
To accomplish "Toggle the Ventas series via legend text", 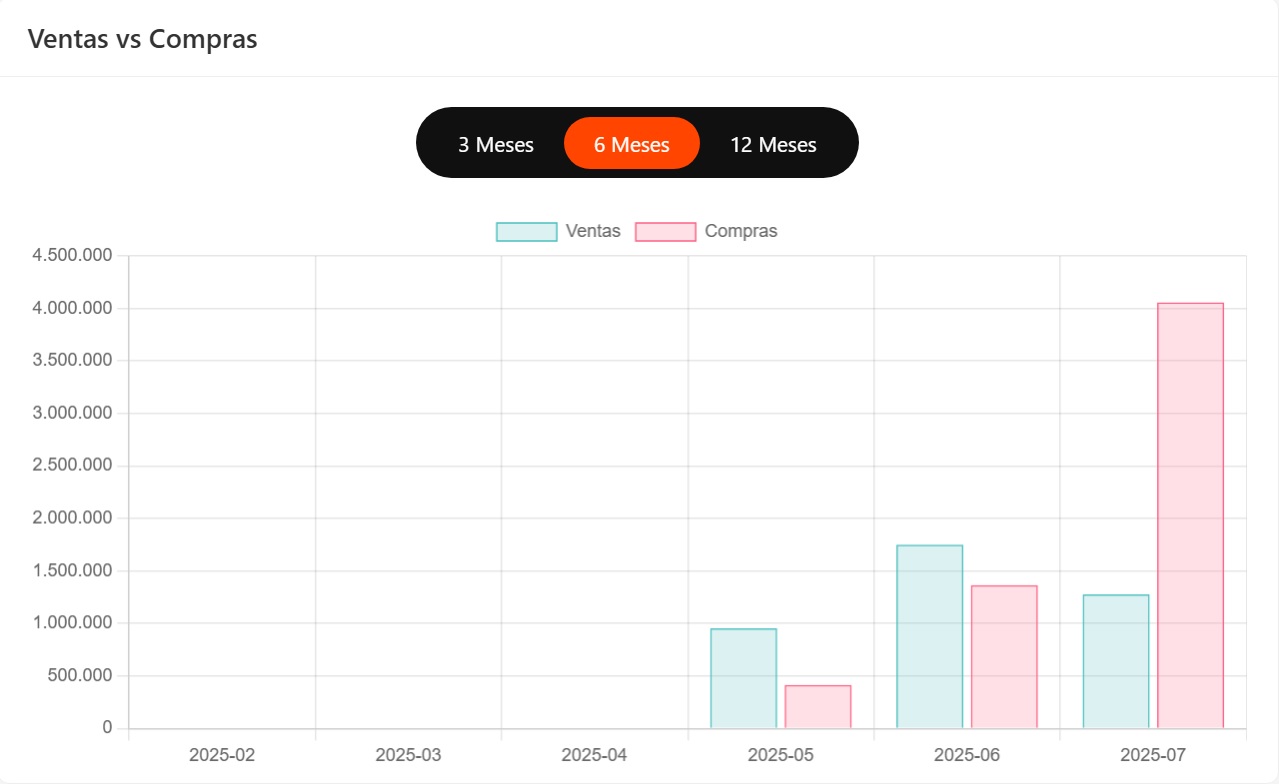I will [593, 231].
